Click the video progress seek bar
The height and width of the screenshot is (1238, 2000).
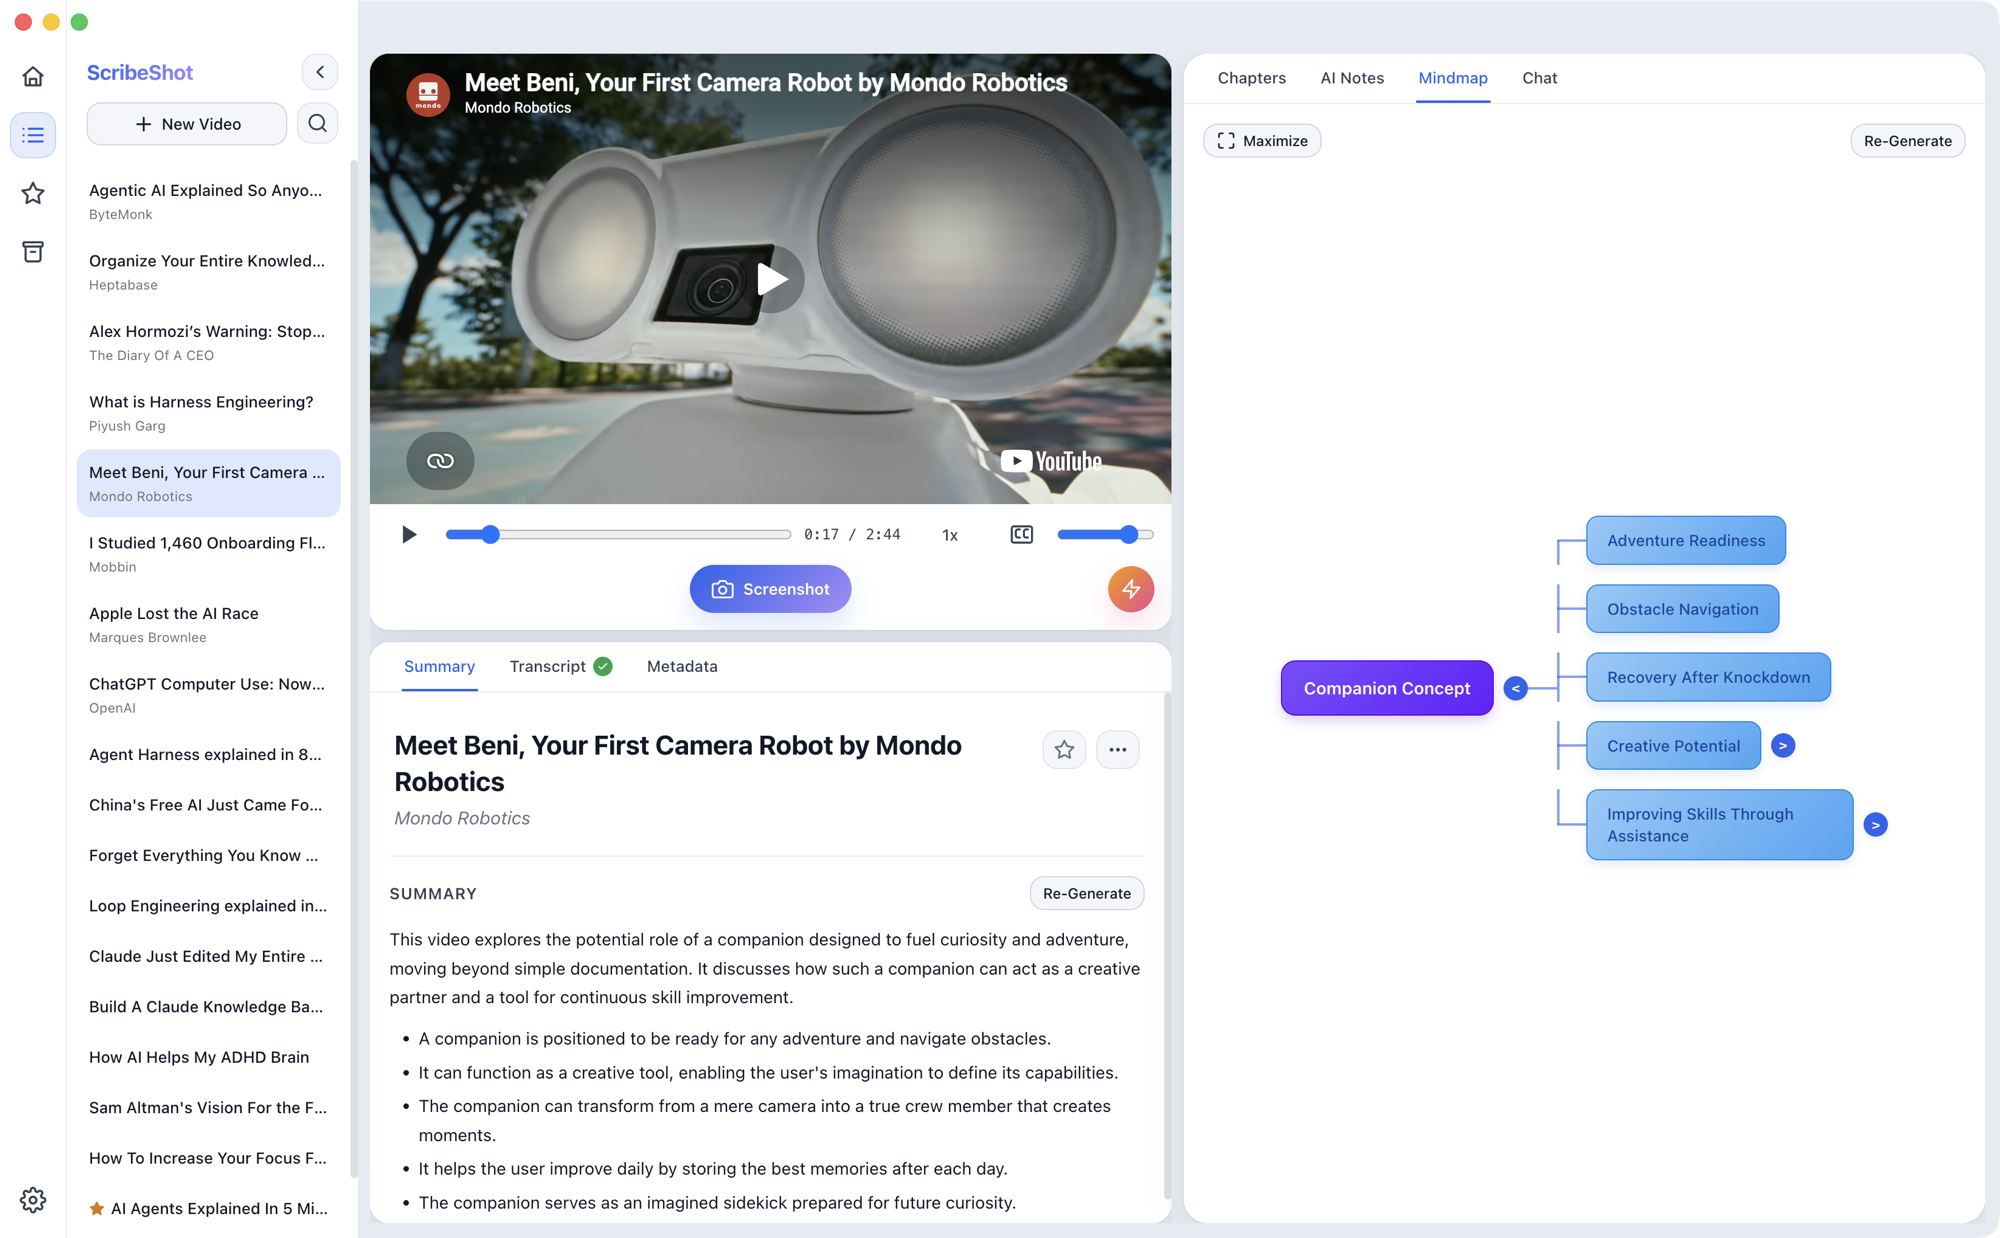click(x=618, y=535)
